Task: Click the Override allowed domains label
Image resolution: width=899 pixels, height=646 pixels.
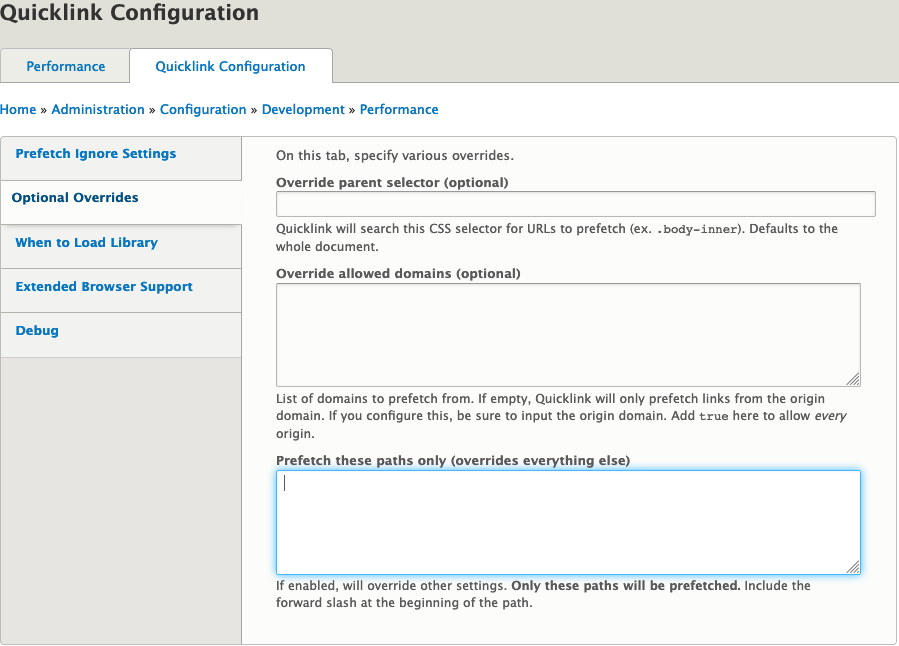Action: 398,273
